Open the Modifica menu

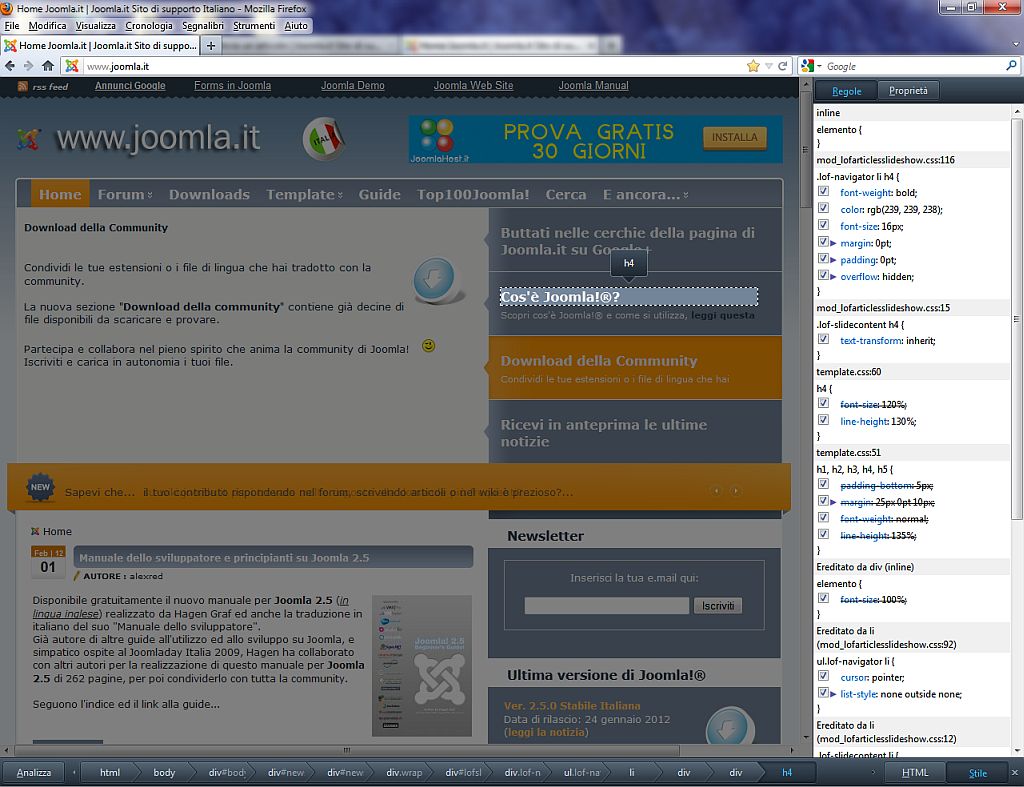(x=47, y=25)
